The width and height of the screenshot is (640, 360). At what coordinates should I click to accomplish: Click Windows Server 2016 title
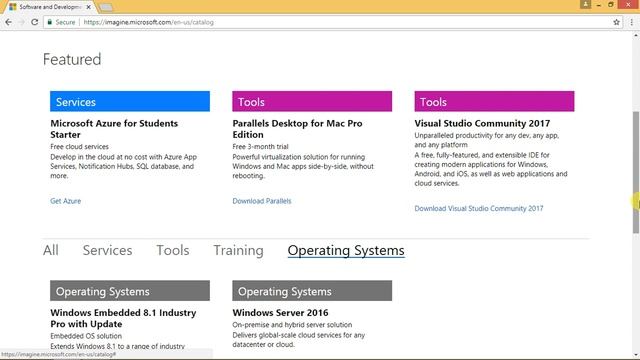click(x=280, y=313)
